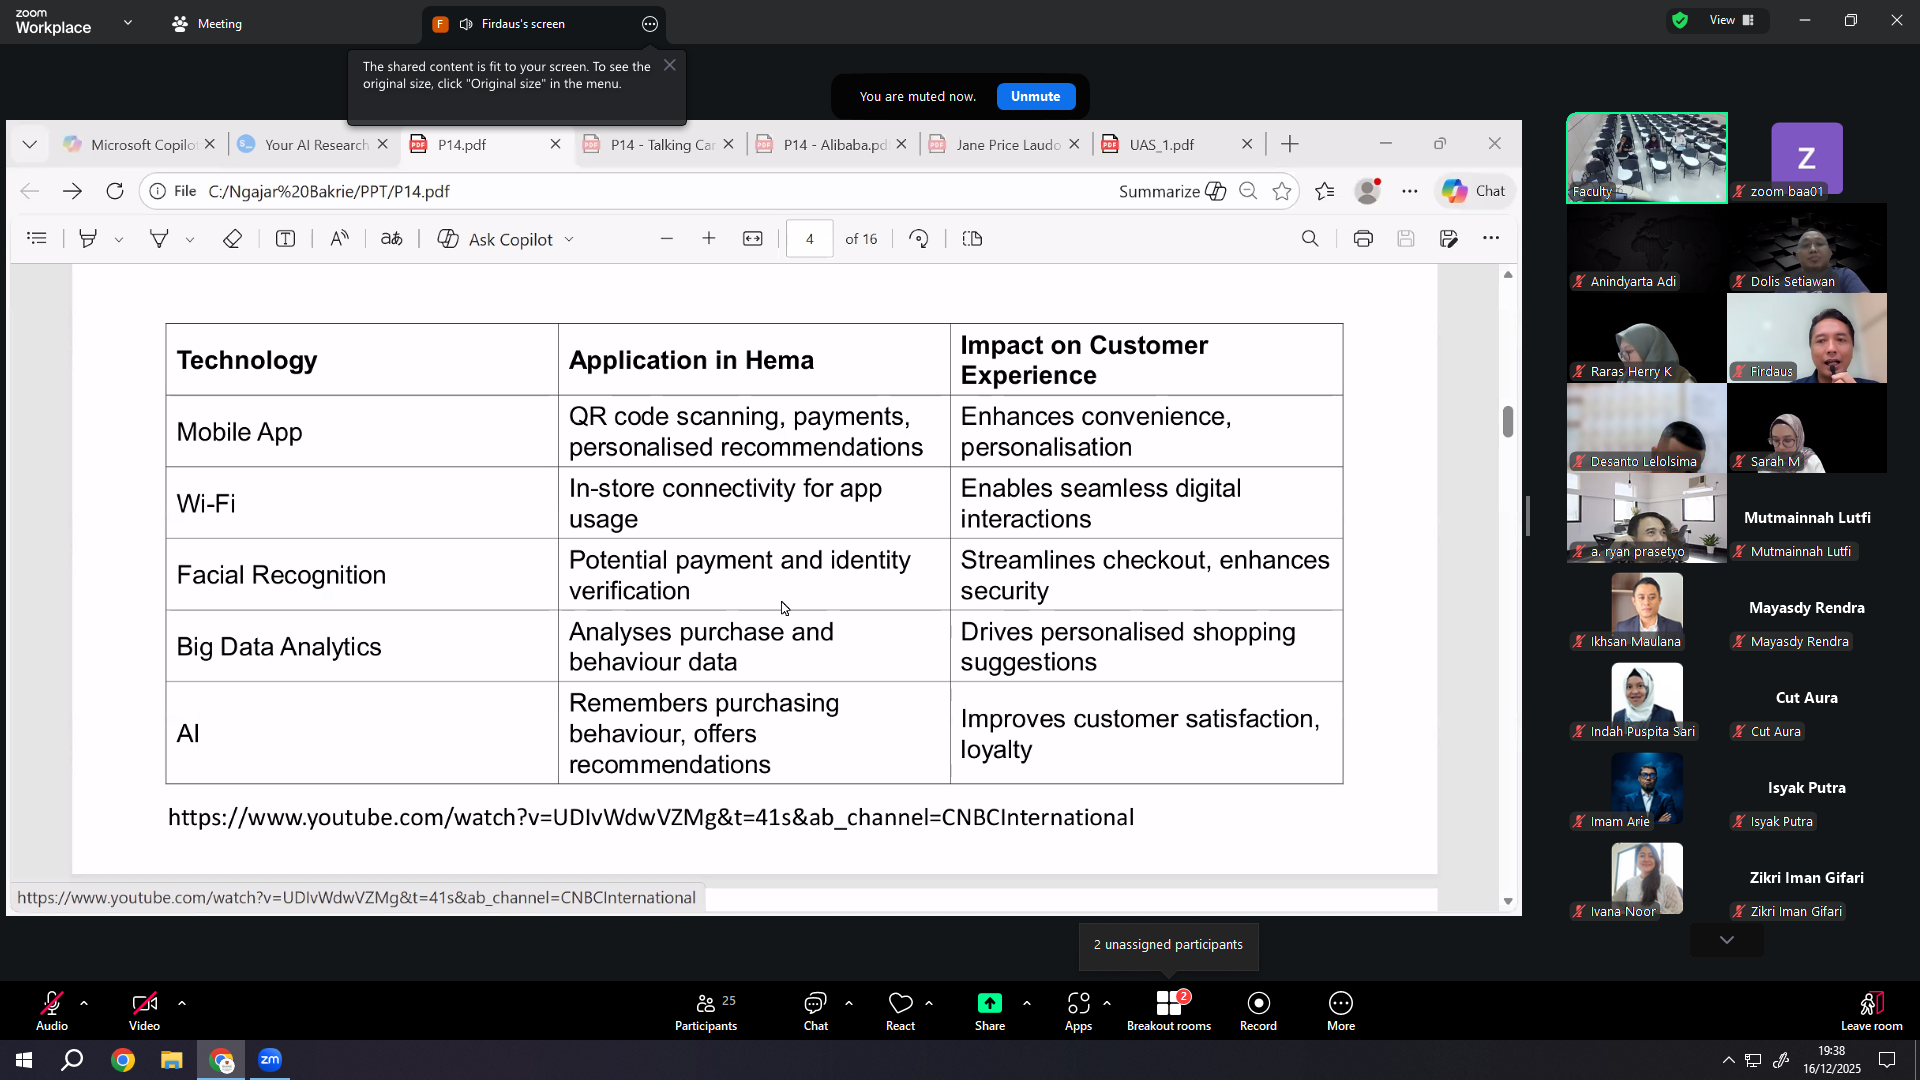Switch to P14 - Talking Car tab
Screen dimensions: 1920x1080
click(658, 144)
